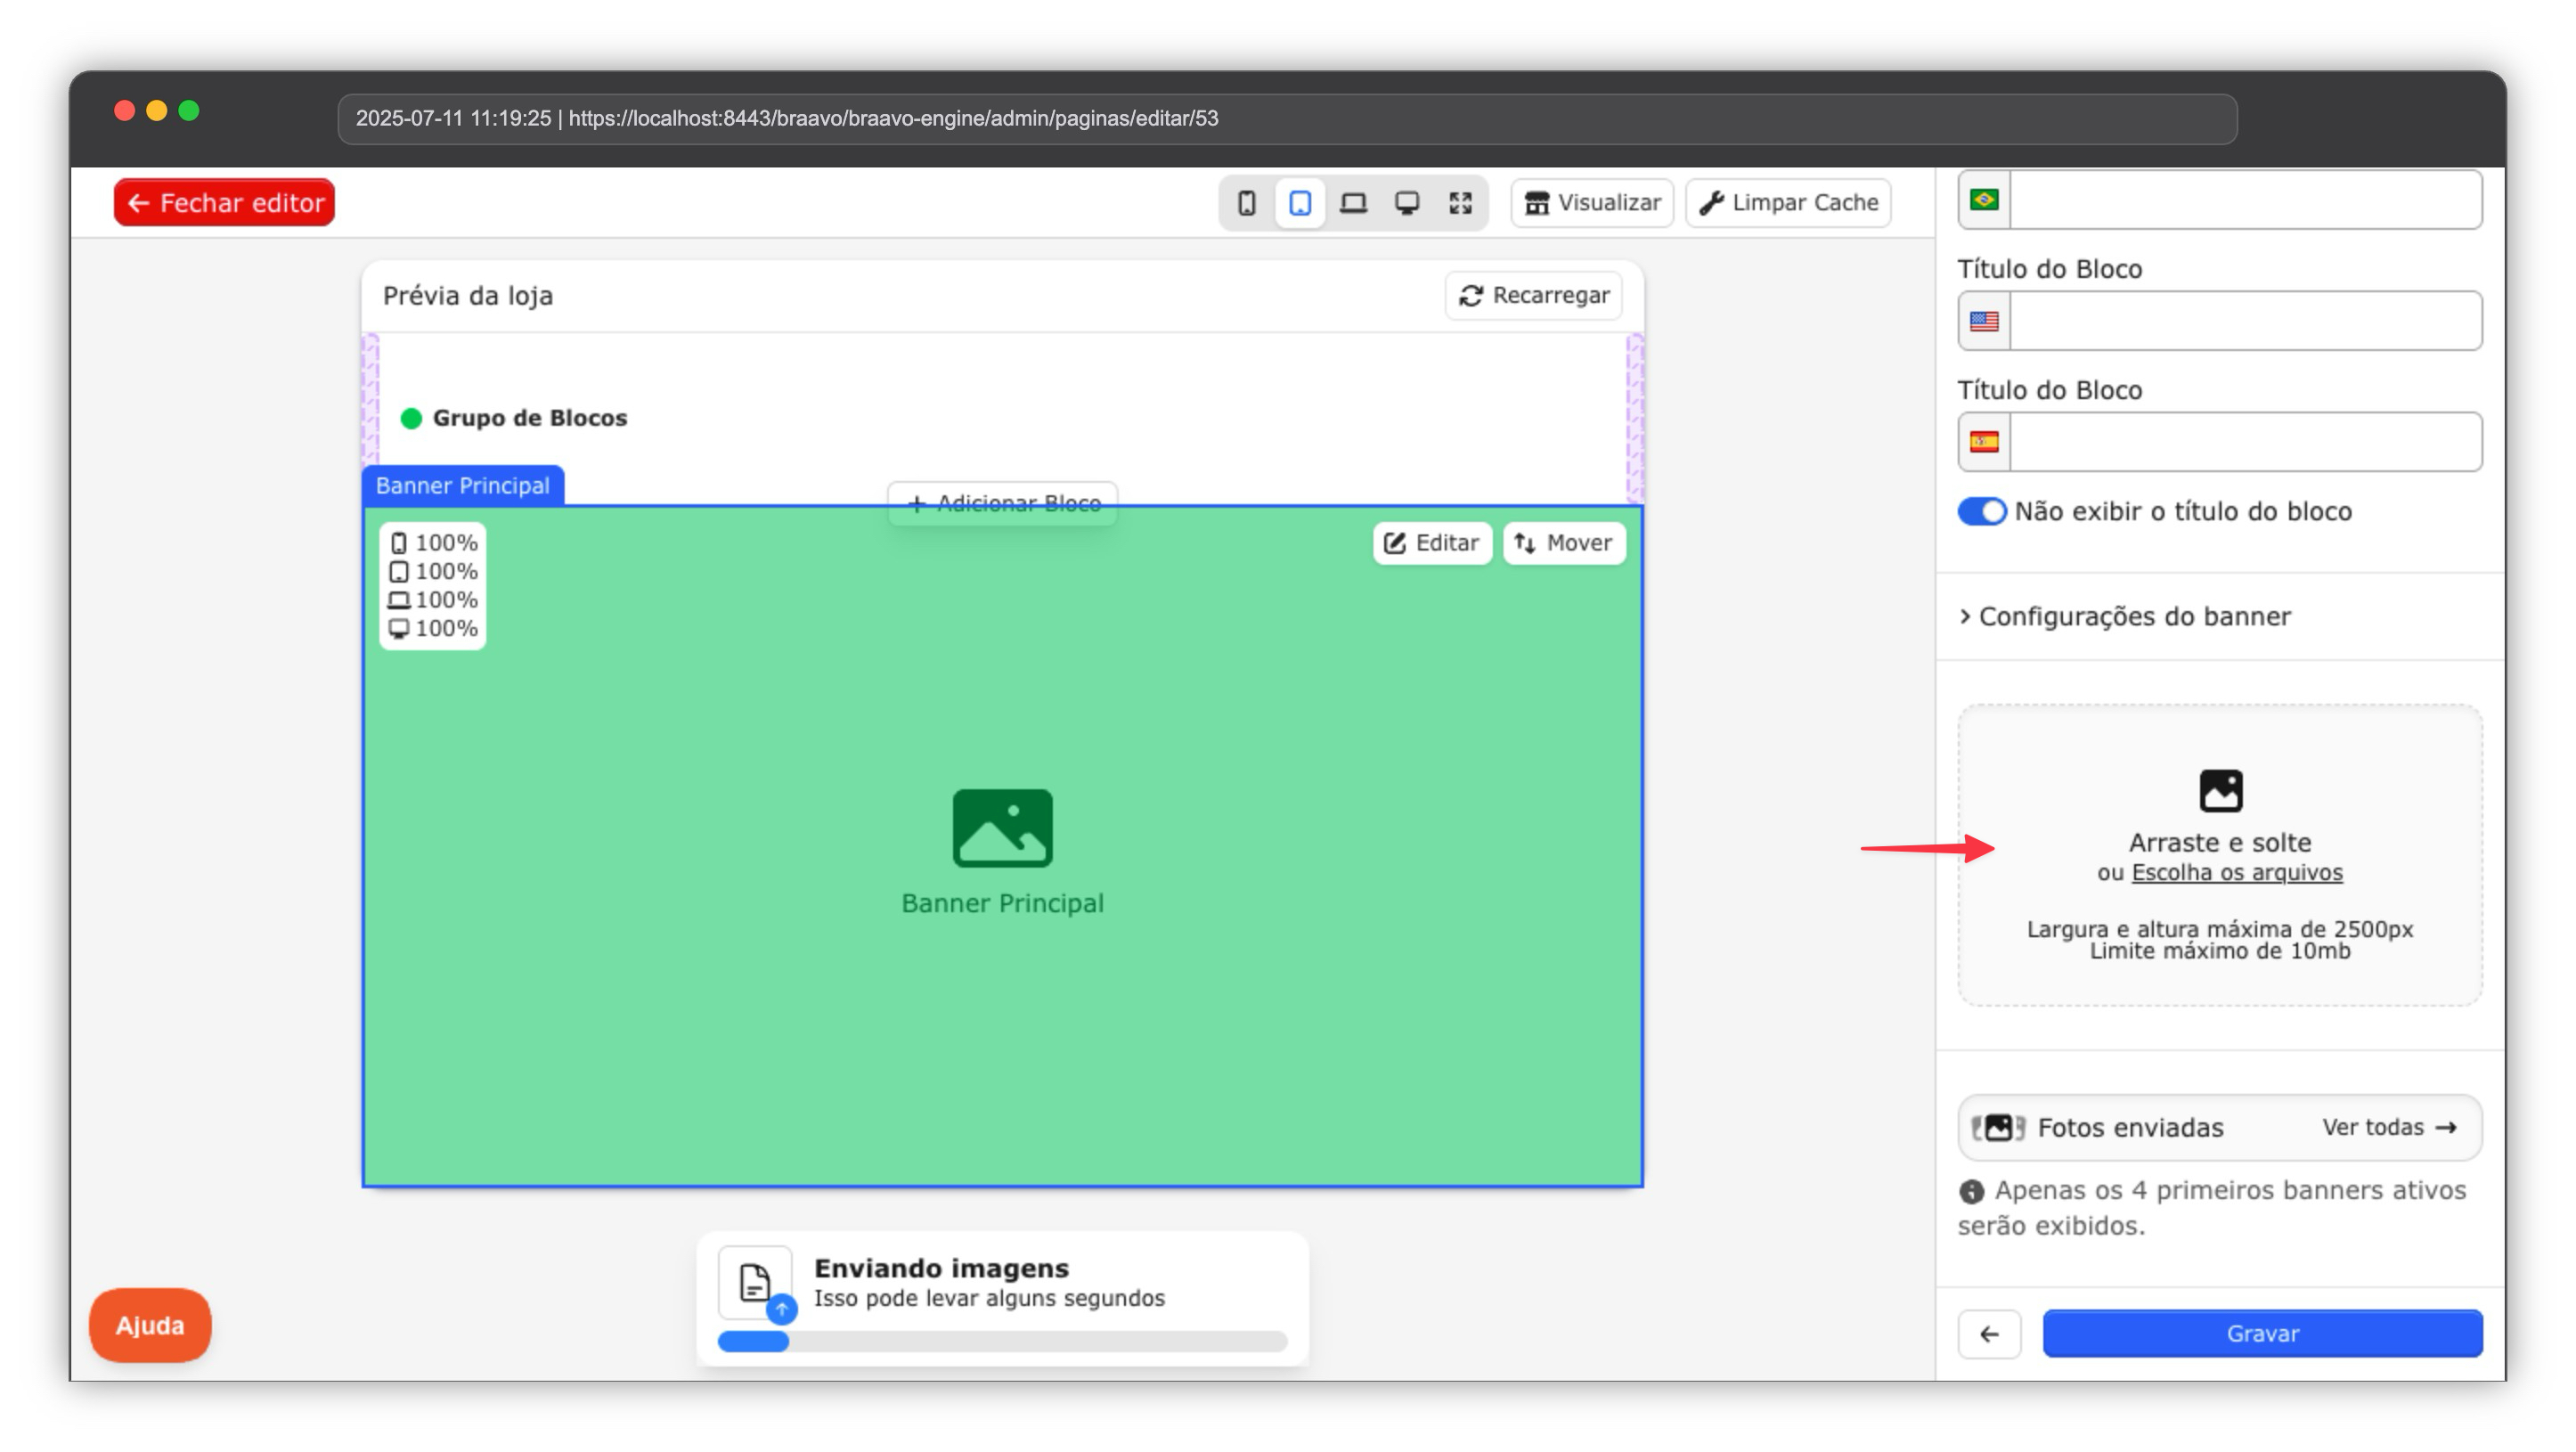
Task: Switch preview to mobile phone view
Action: tap(1246, 203)
